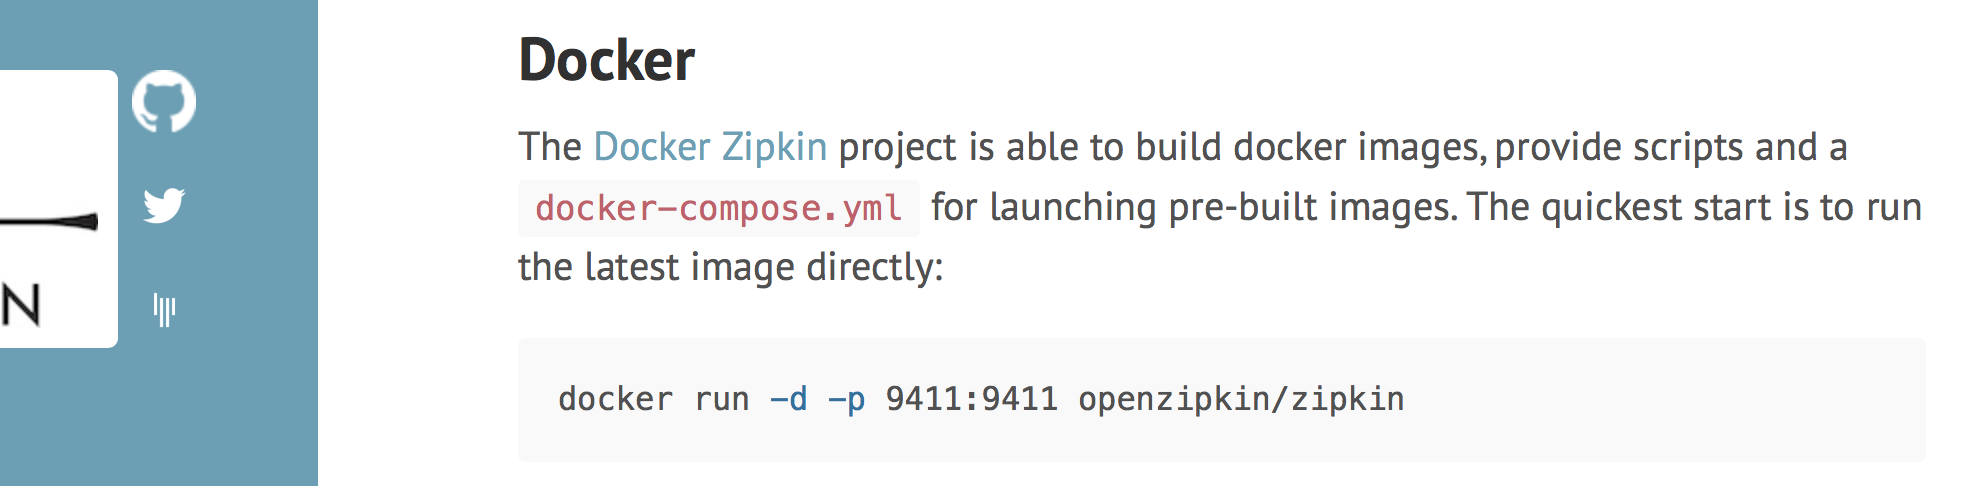1964x486 pixels.
Task: Click the -p flag in the command
Action: coord(846,399)
